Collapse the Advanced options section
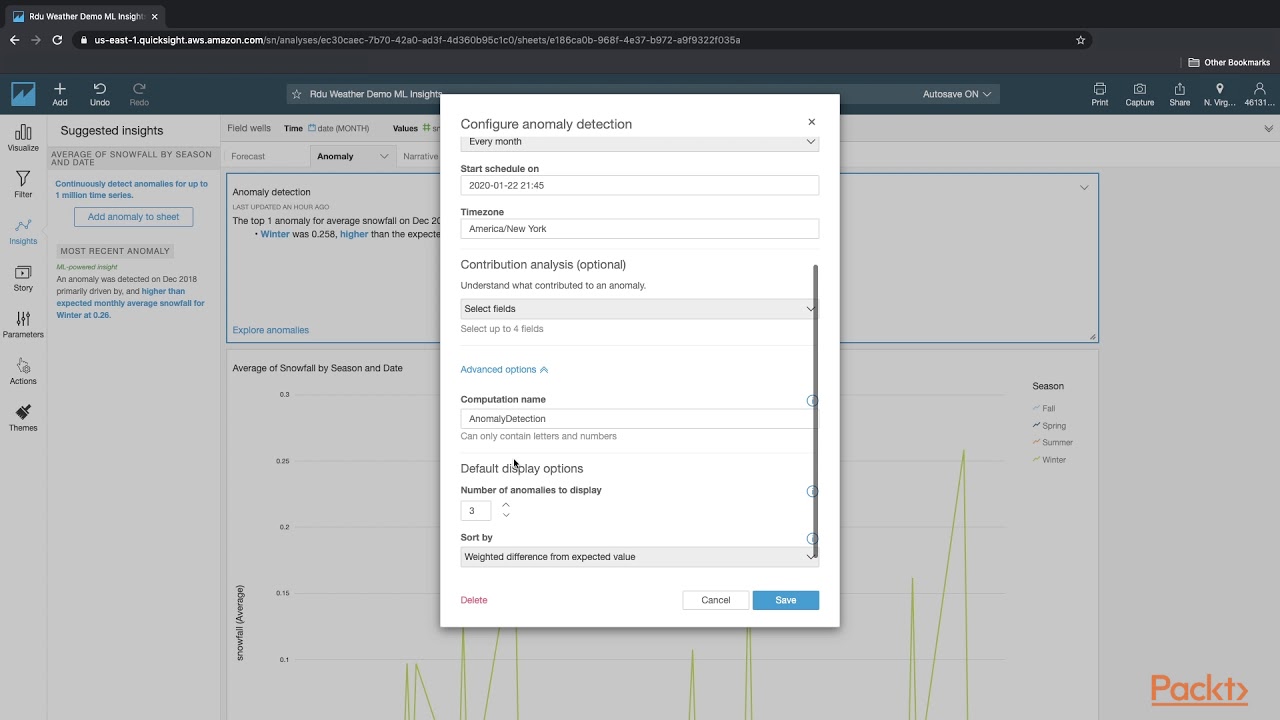This screenshot has width=1280, height=720. [504, 370]
